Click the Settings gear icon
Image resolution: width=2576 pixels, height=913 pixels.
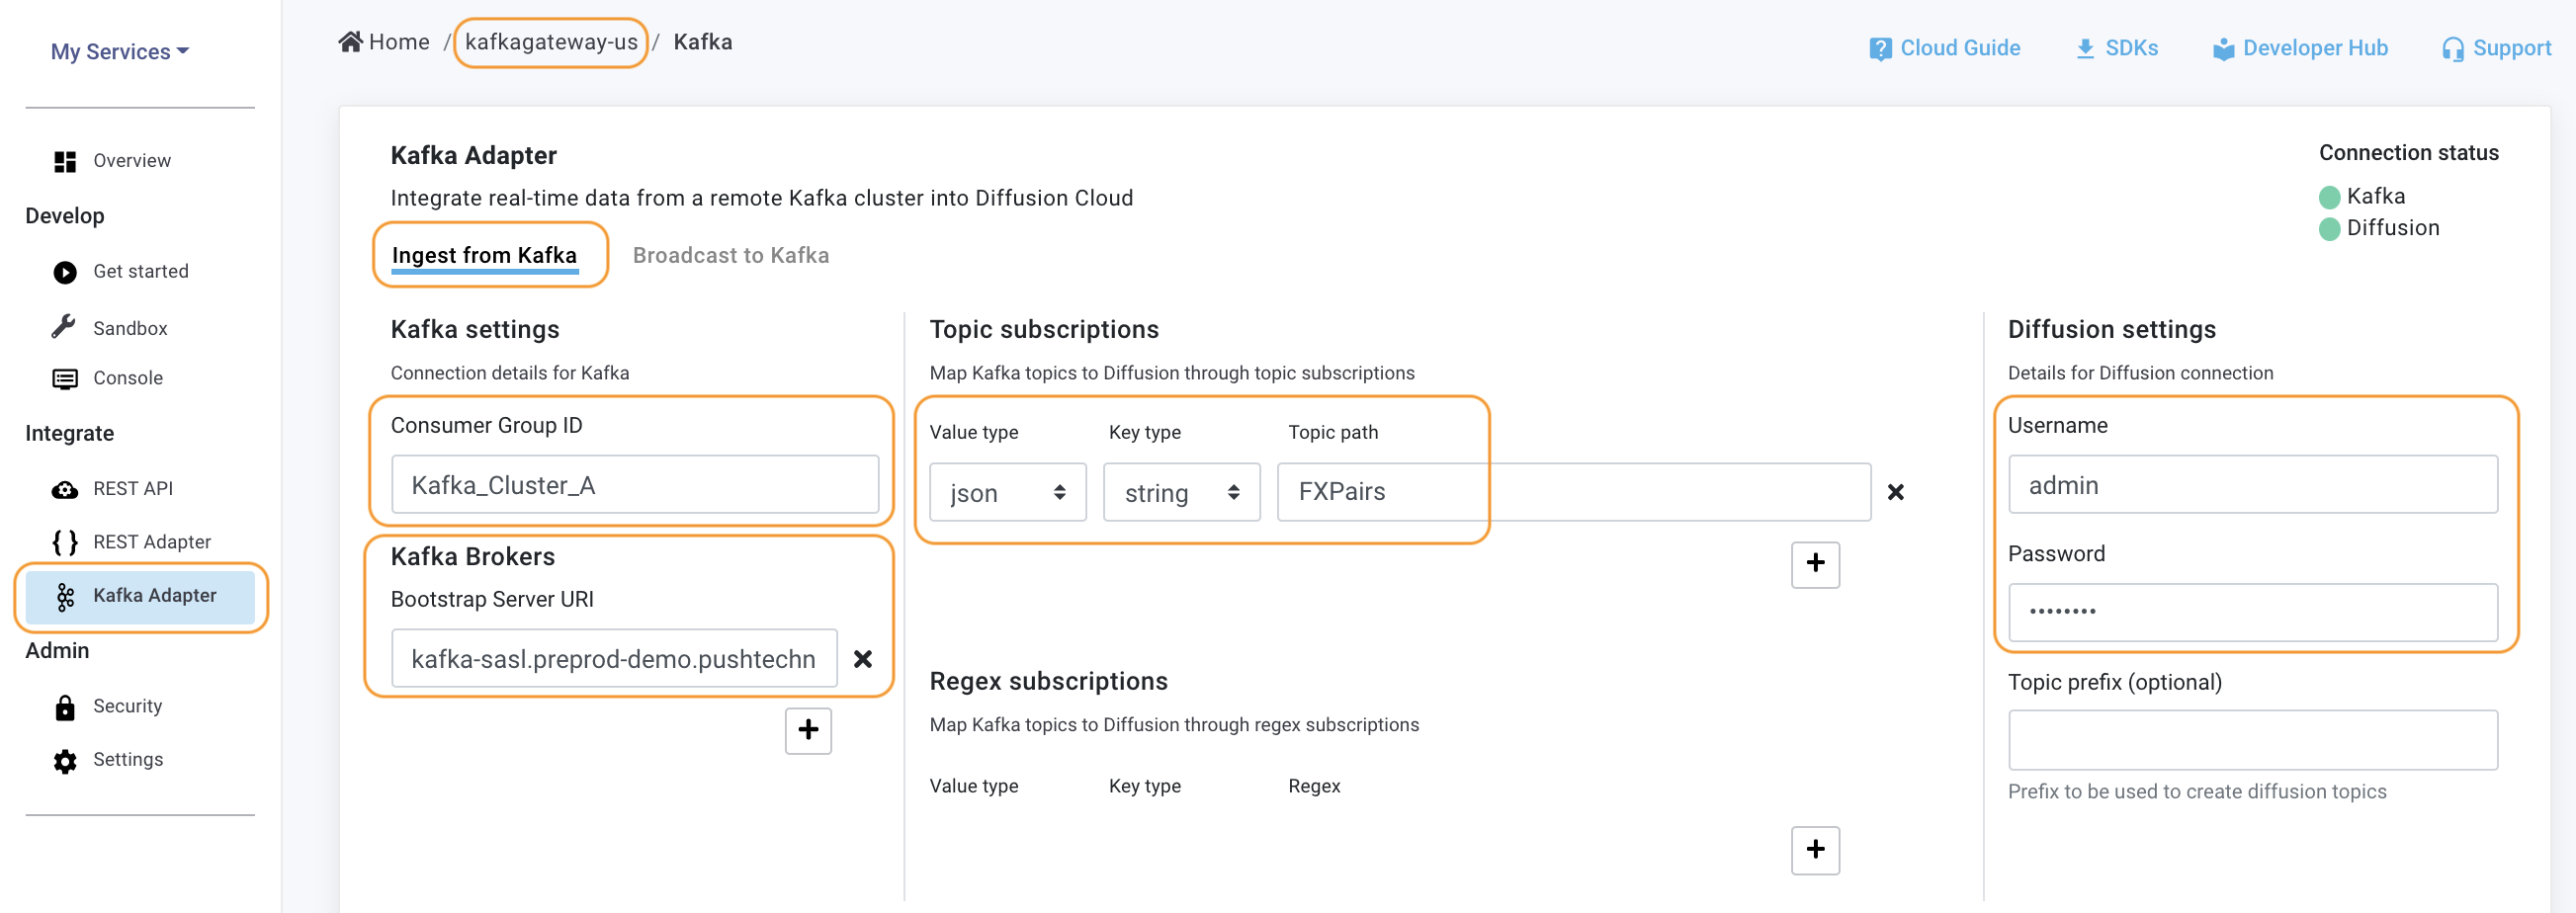click(65, 761)
